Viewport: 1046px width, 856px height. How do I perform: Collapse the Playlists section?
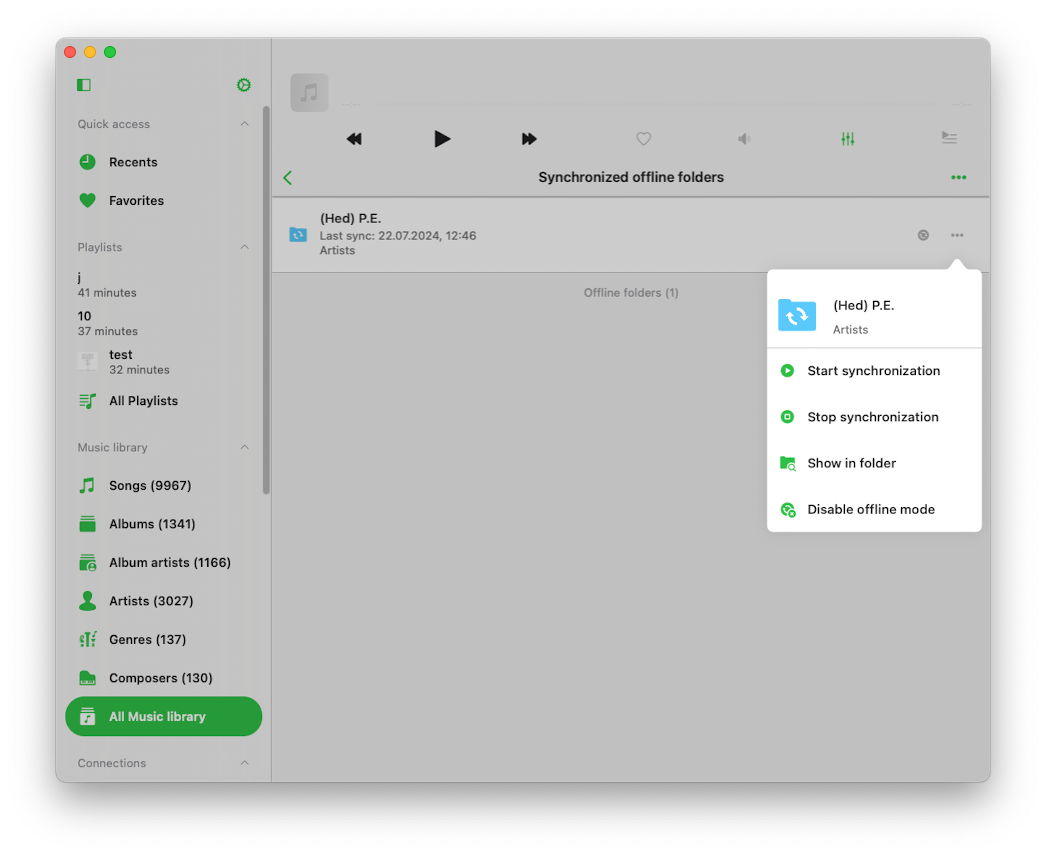245,247
